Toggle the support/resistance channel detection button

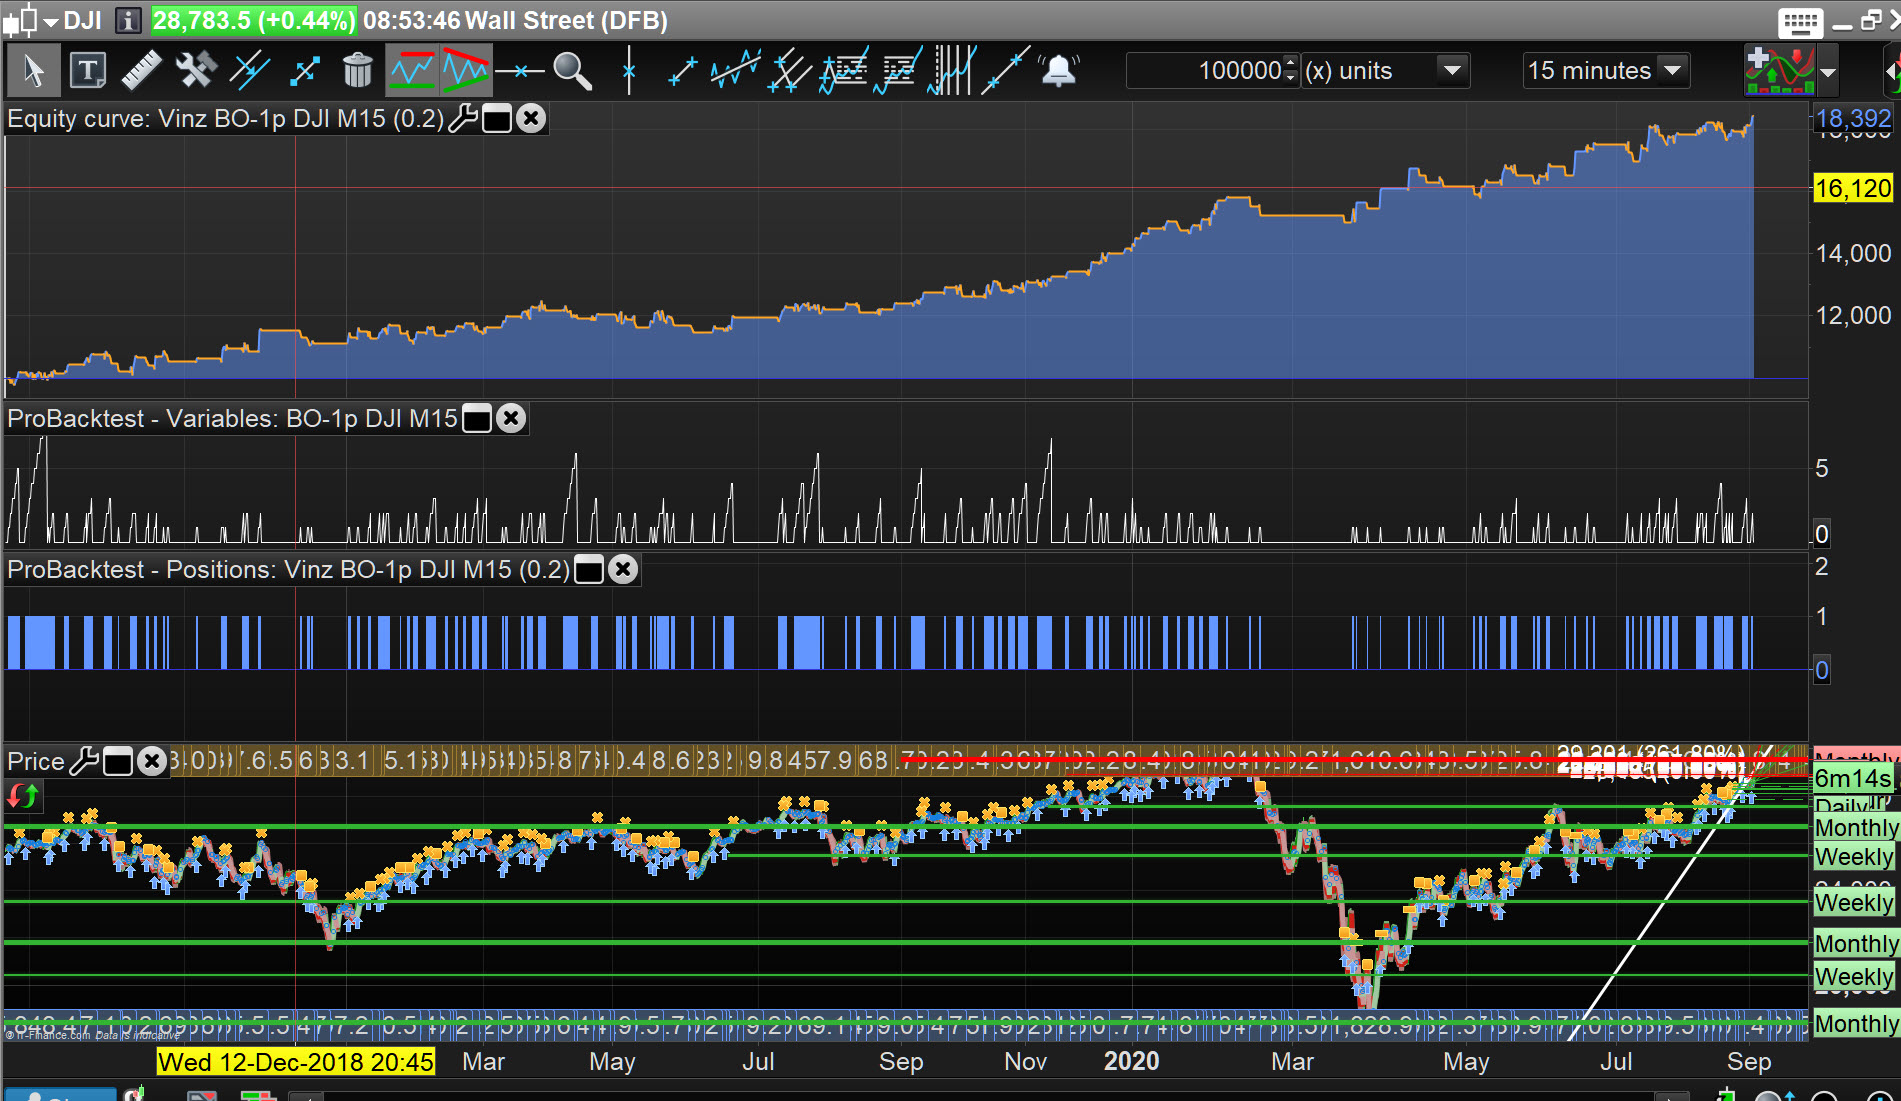pyautogui.click(x=411, y=71)
